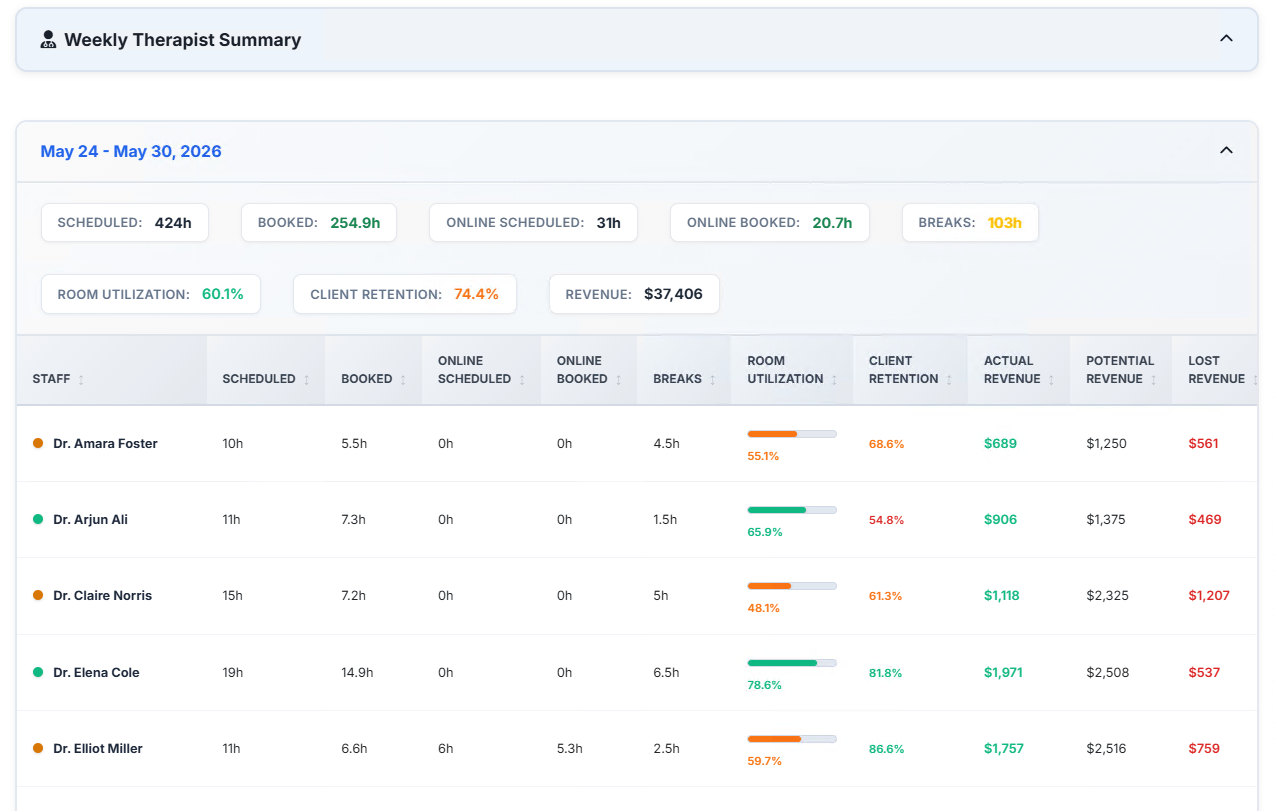Click the 86.6% client retention value
The image size is (1275, 811).
click(x=886, y=749)
